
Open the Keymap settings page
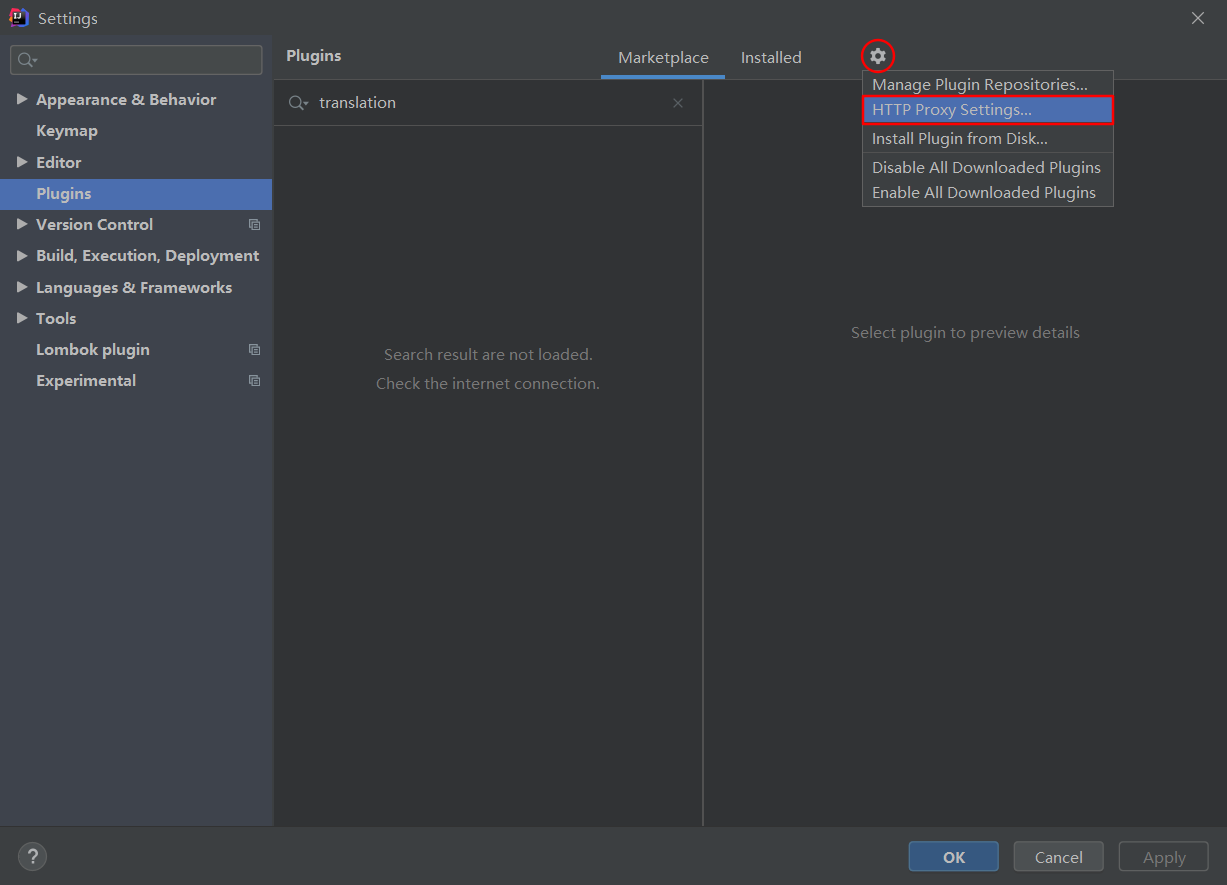coord(67,131)
